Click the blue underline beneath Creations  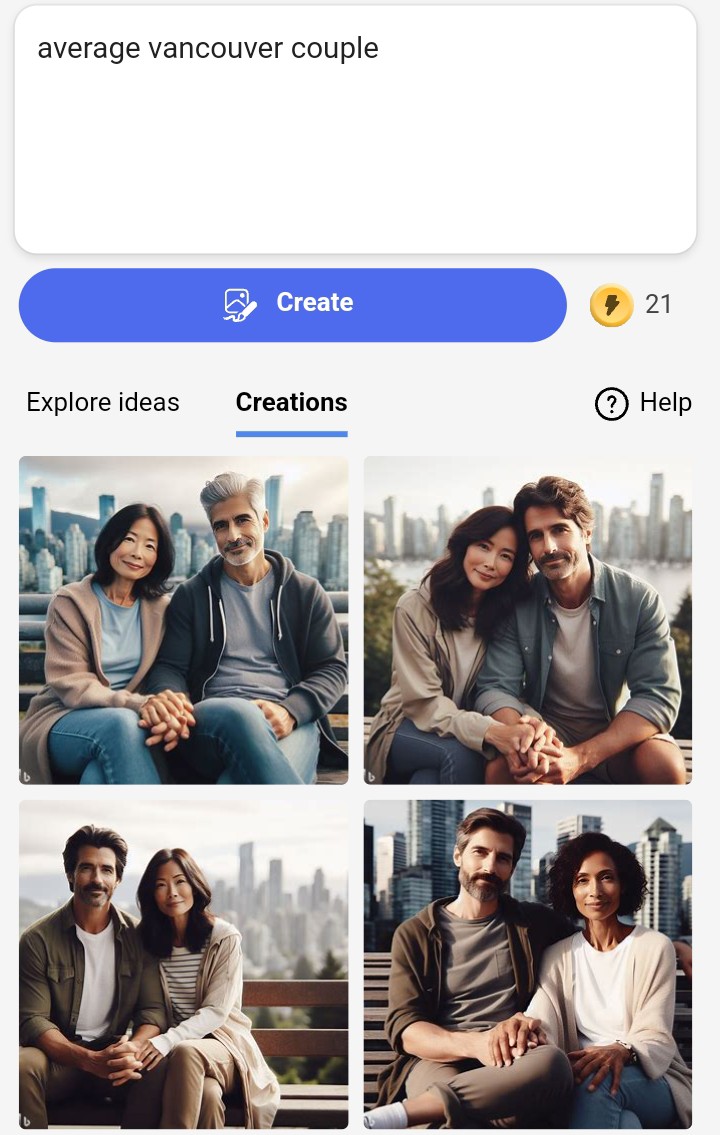292,434
